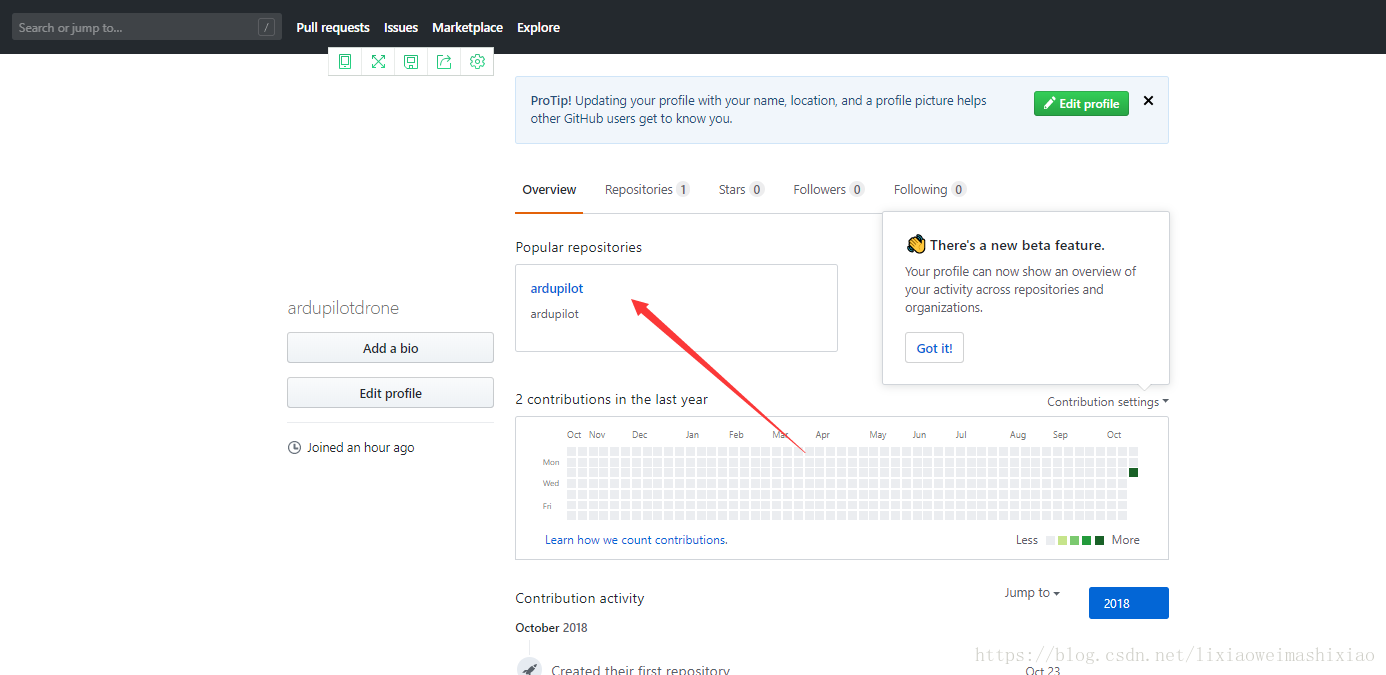Focus the Search or jump to field

tap(145, 27)
